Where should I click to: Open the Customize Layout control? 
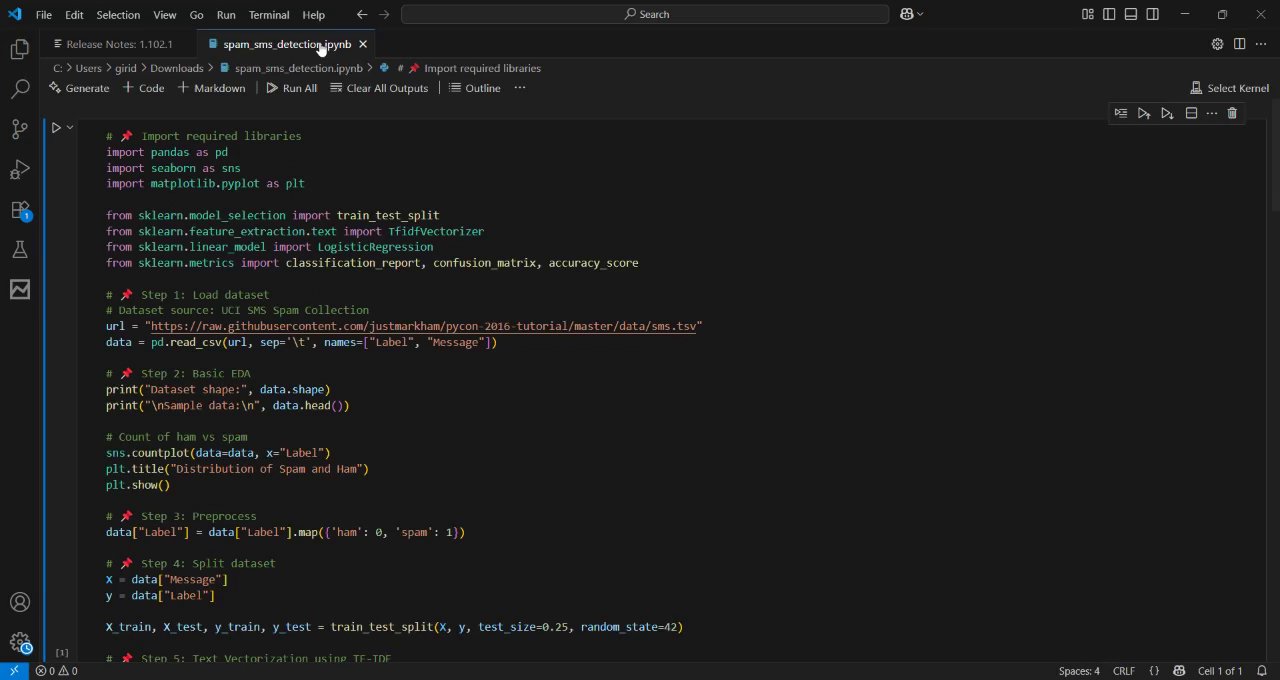coord(1087,14)
